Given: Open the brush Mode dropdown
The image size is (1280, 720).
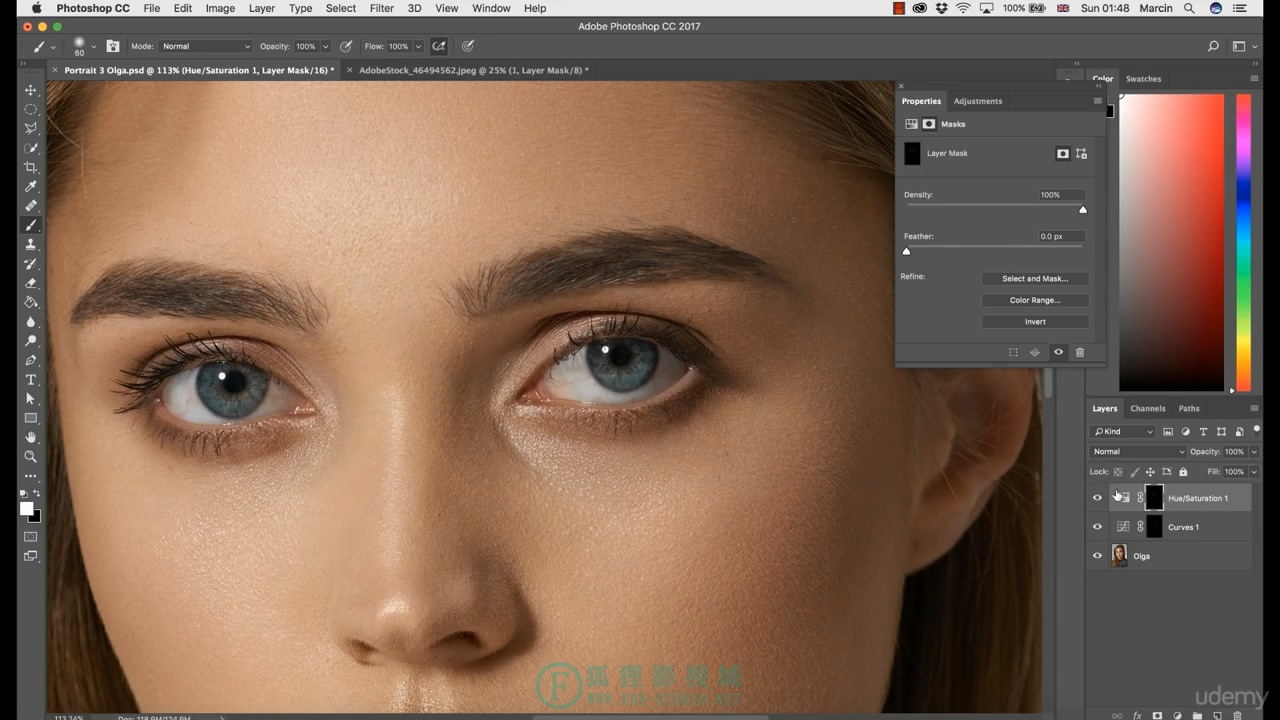Looking at the screenshot, I should [x=206, y=46].
